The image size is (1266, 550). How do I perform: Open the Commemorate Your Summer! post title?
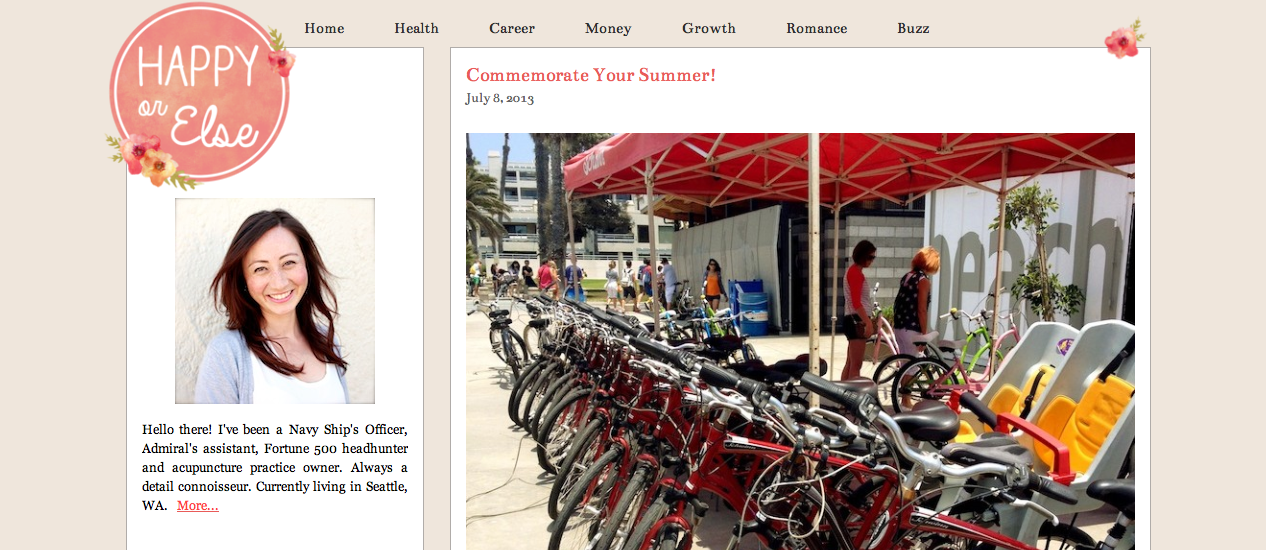click(x=591, y=75)
